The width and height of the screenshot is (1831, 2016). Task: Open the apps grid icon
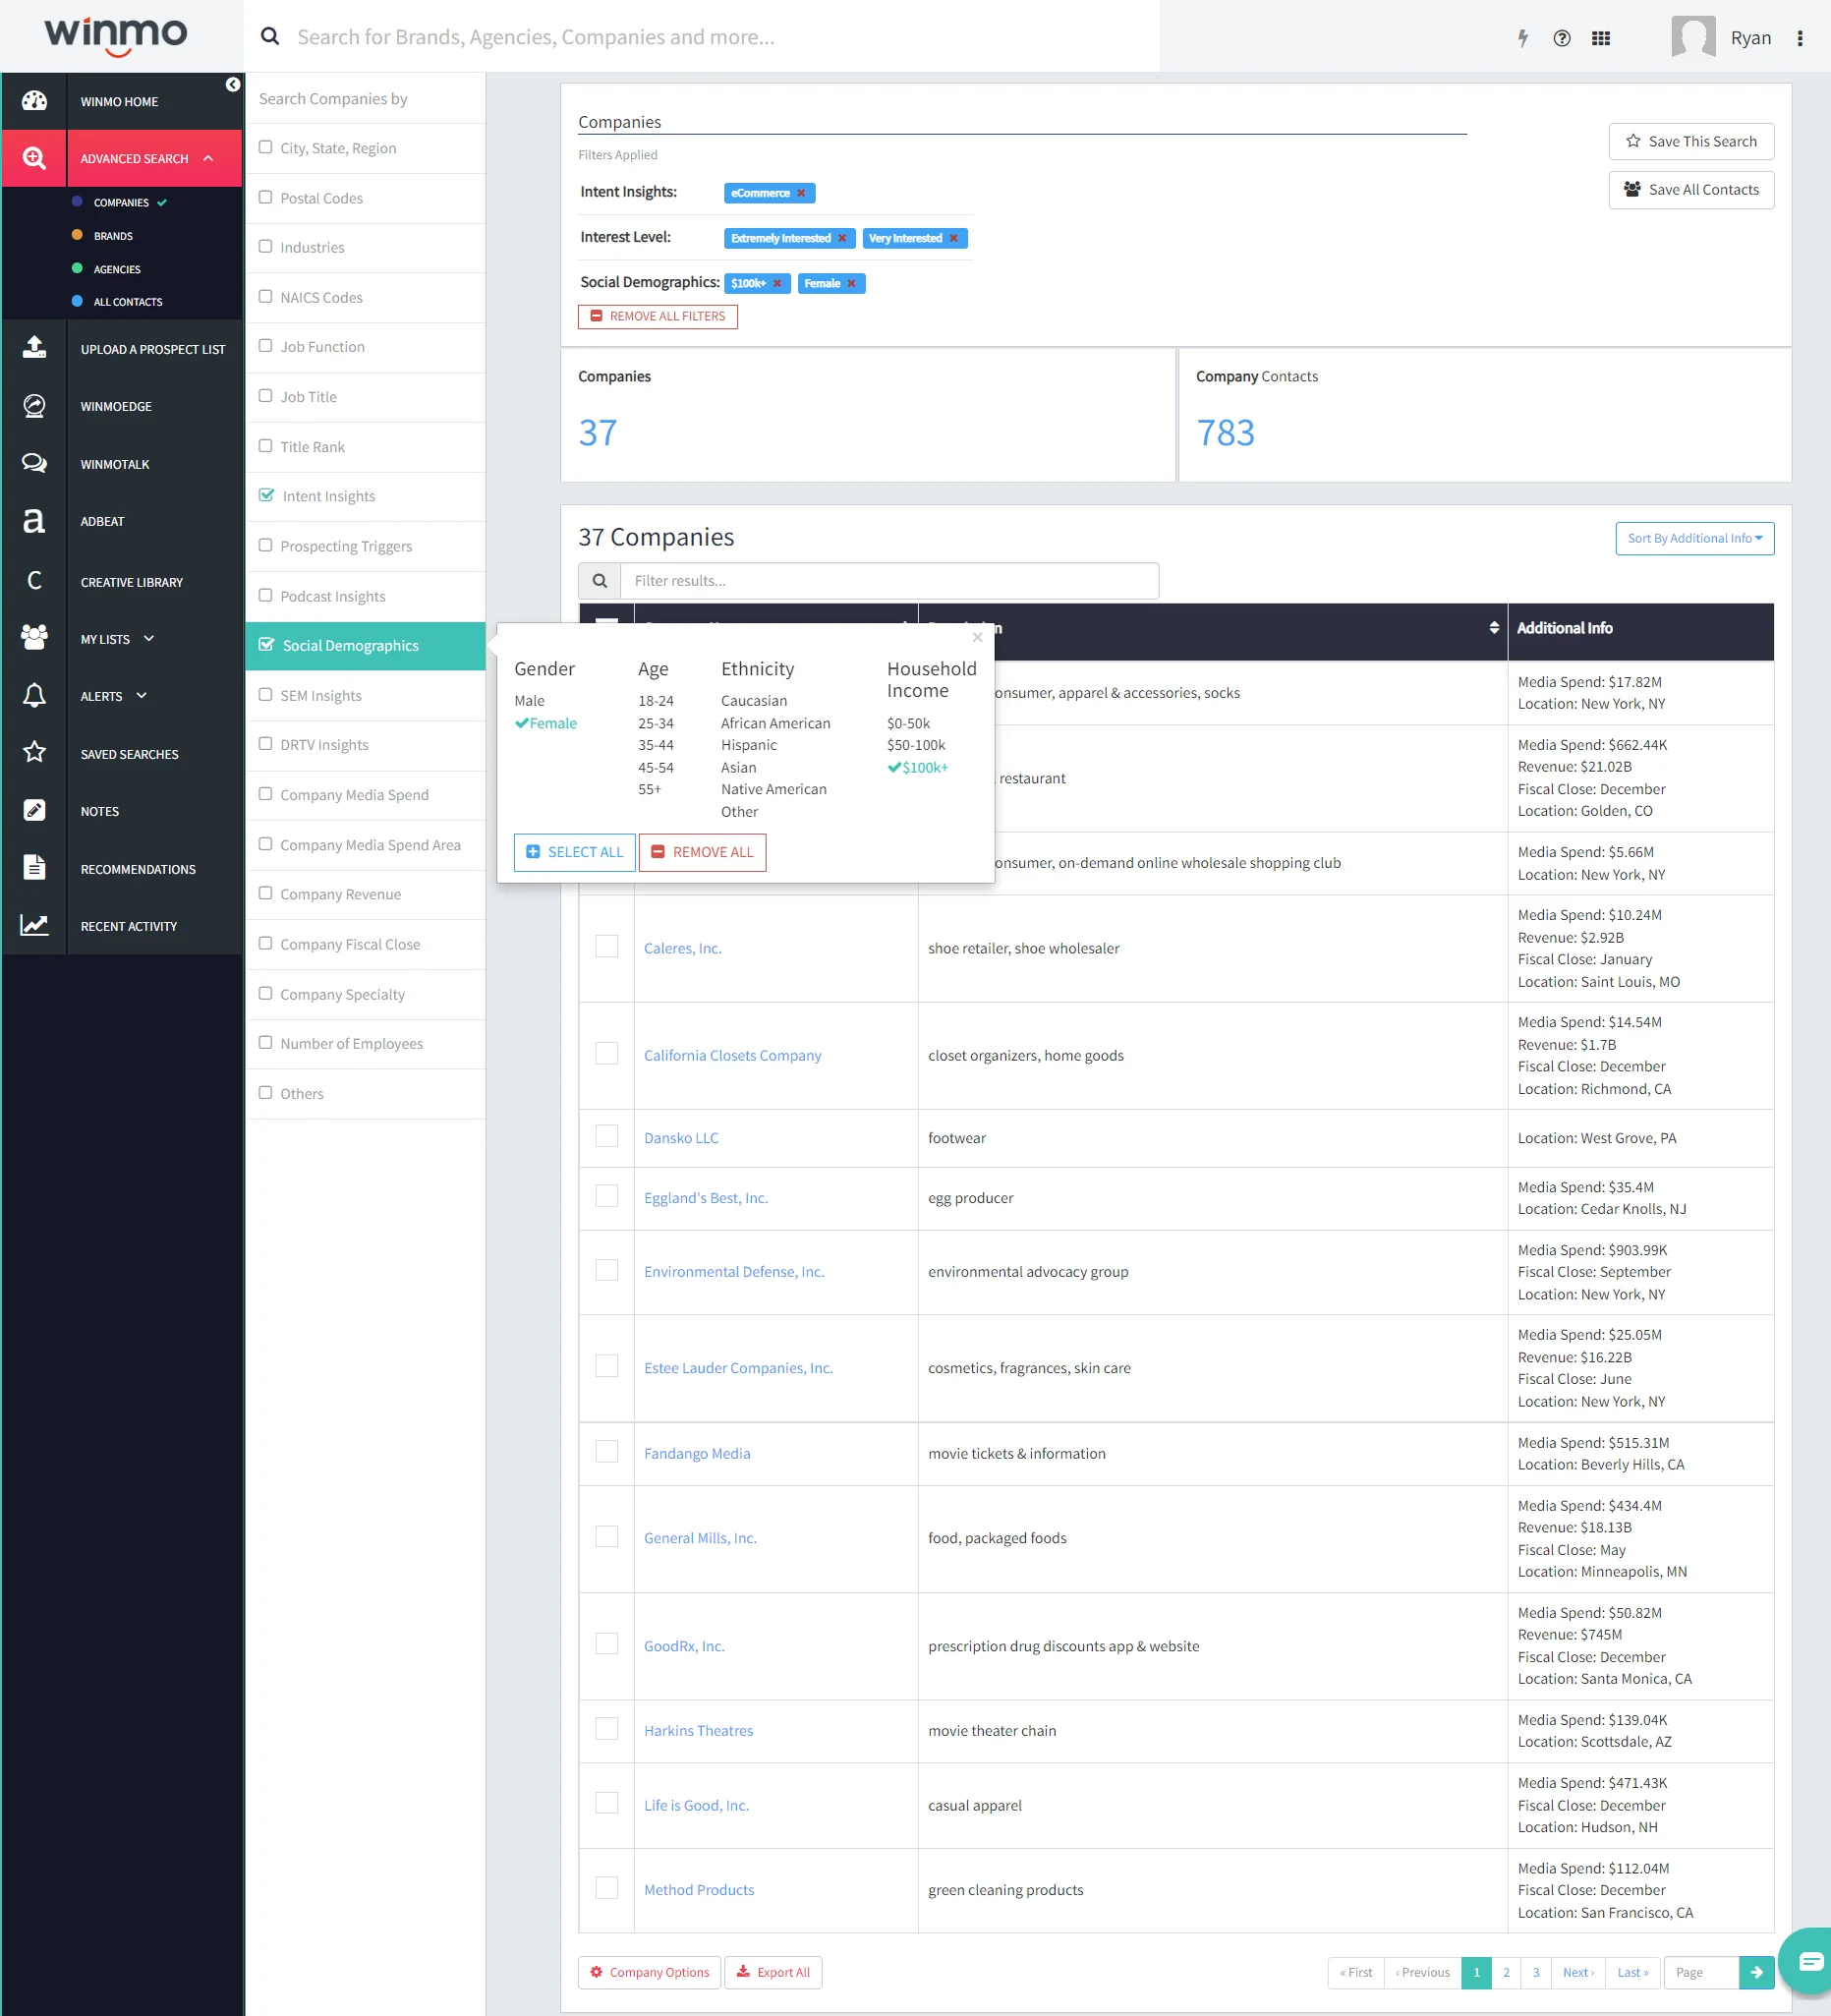point(1601,38)
